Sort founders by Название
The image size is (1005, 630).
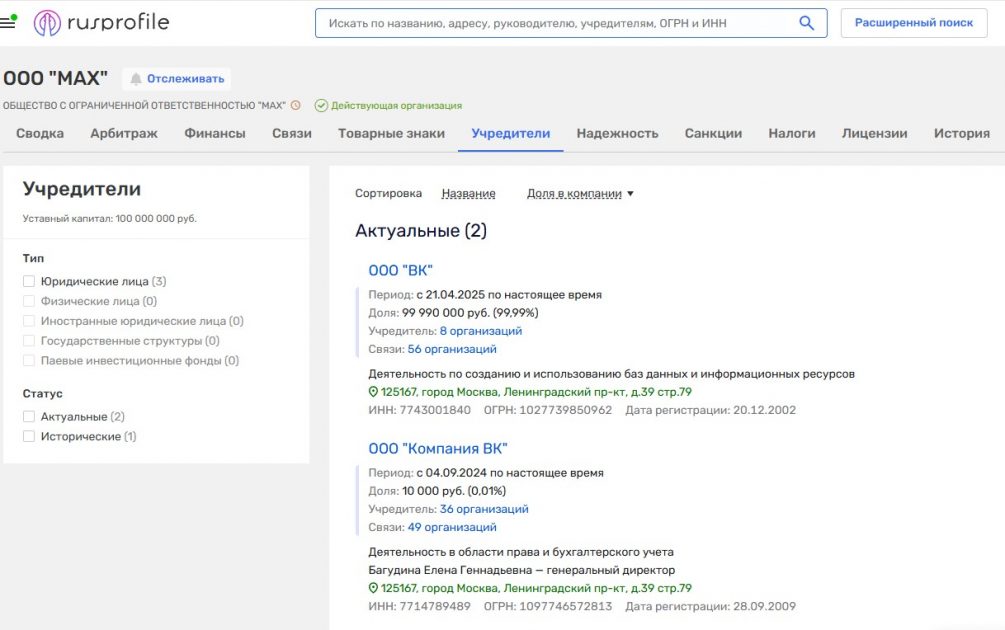pos(468,194)
